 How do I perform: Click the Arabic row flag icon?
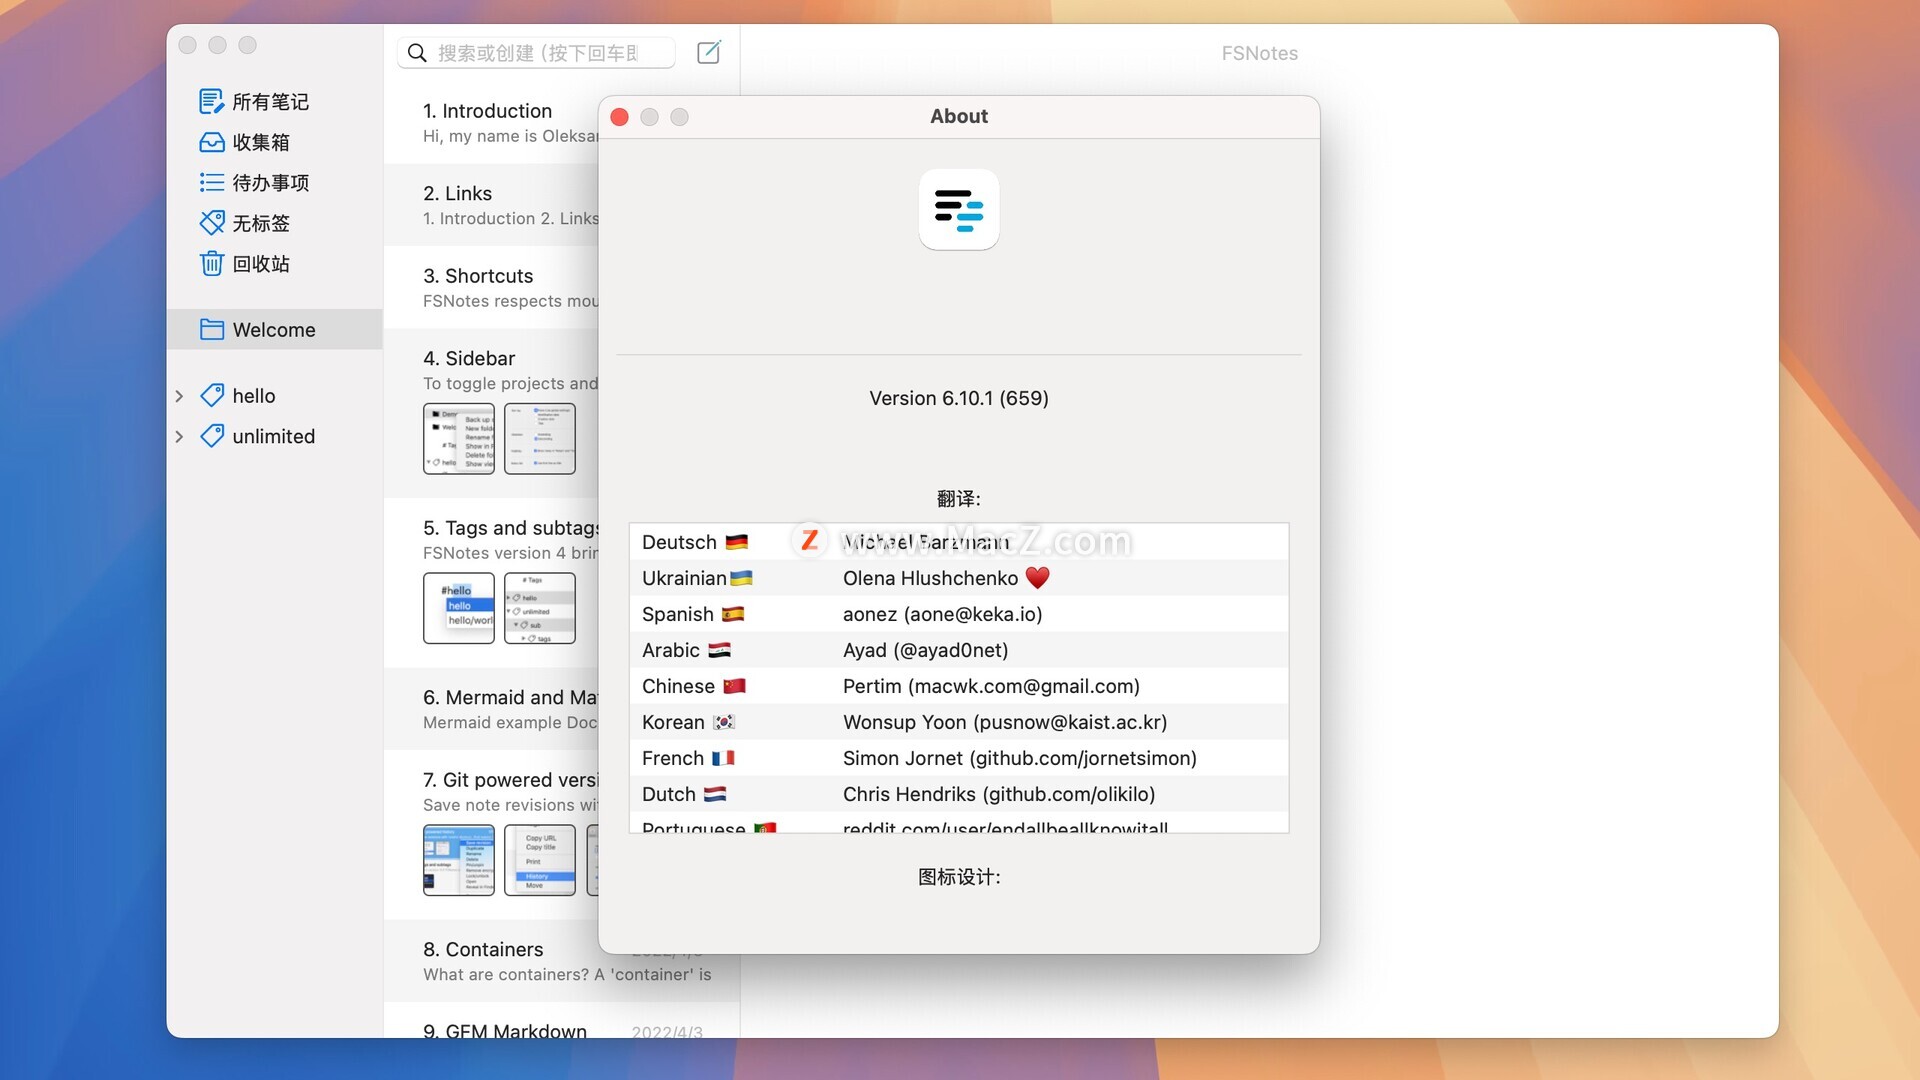pos(719,650)
